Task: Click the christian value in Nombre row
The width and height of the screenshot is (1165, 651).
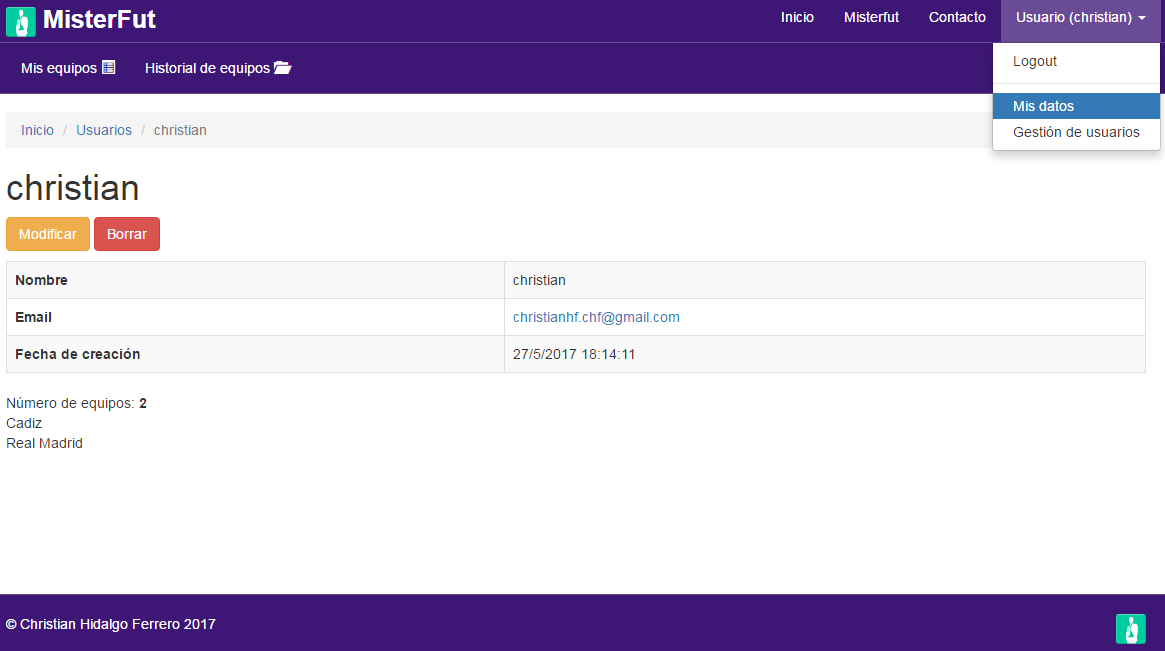Action: pos(539,280)
